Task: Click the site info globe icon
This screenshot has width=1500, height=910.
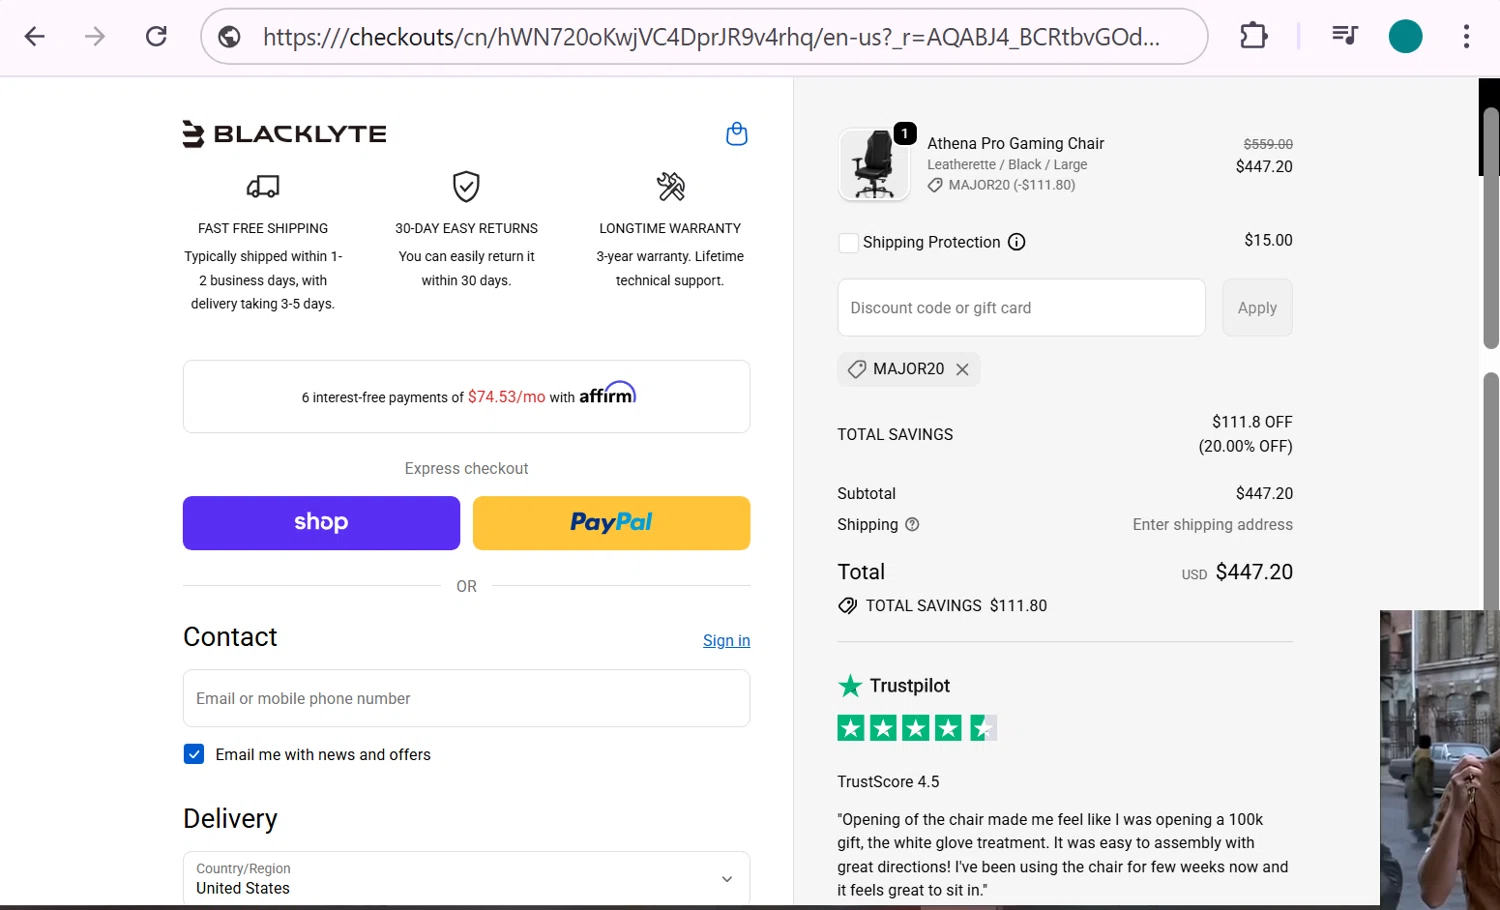Action: pyautogui.click(x=229, y=37)
